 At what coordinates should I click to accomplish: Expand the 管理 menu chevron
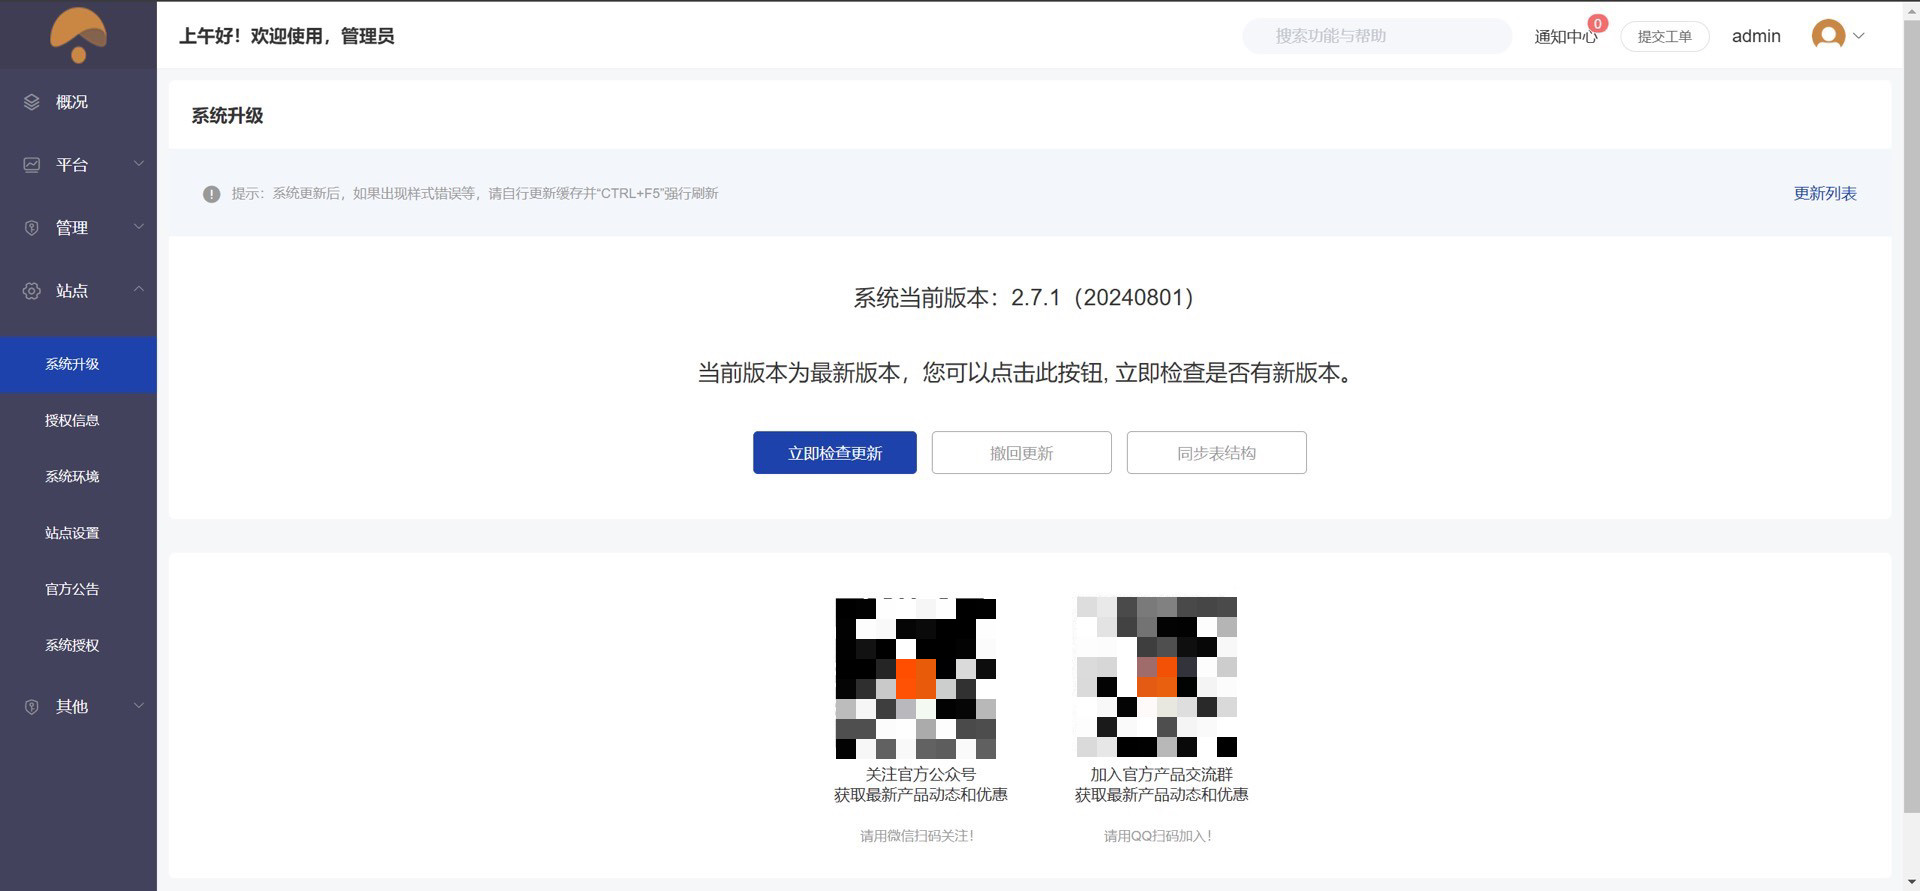pos(139,227)
